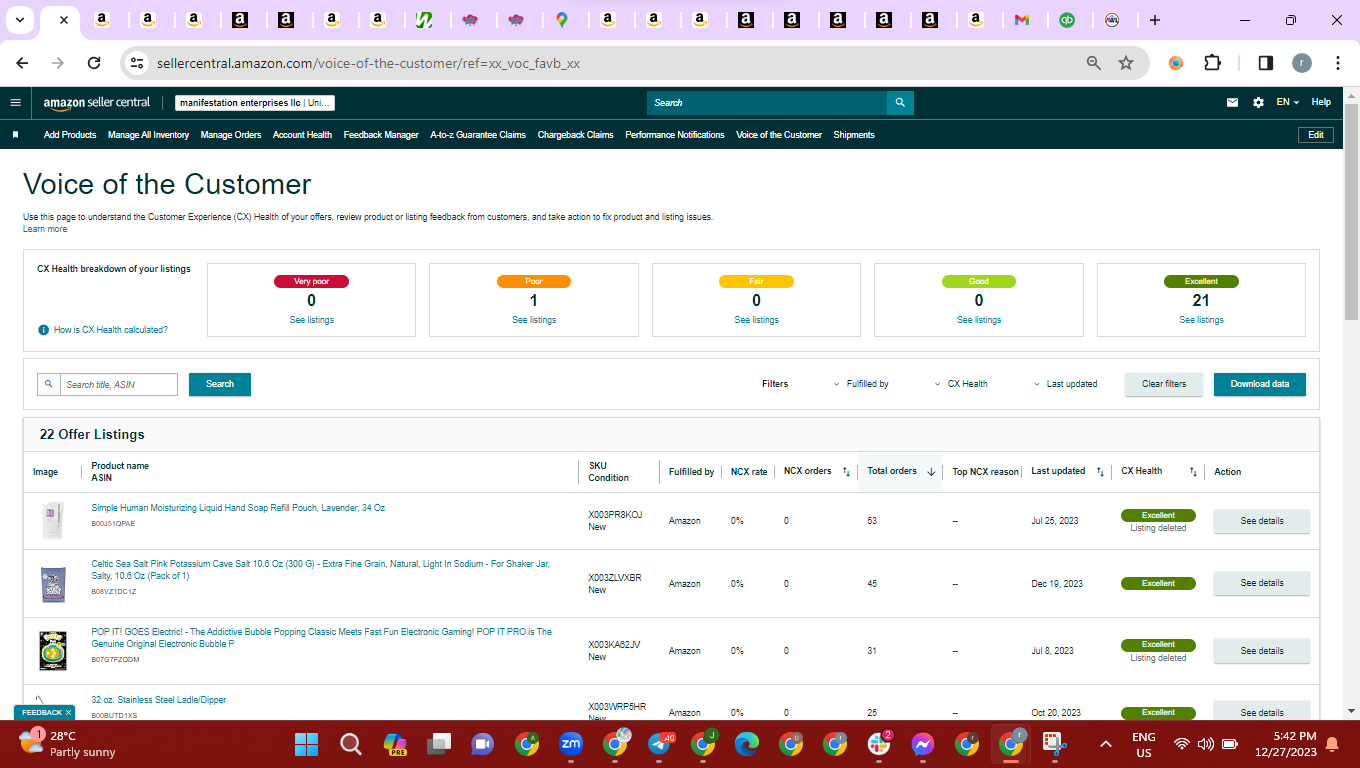Open Manage All Inventory menu item
Viewport: 1360px width, 768px height.
coord(148,135)
